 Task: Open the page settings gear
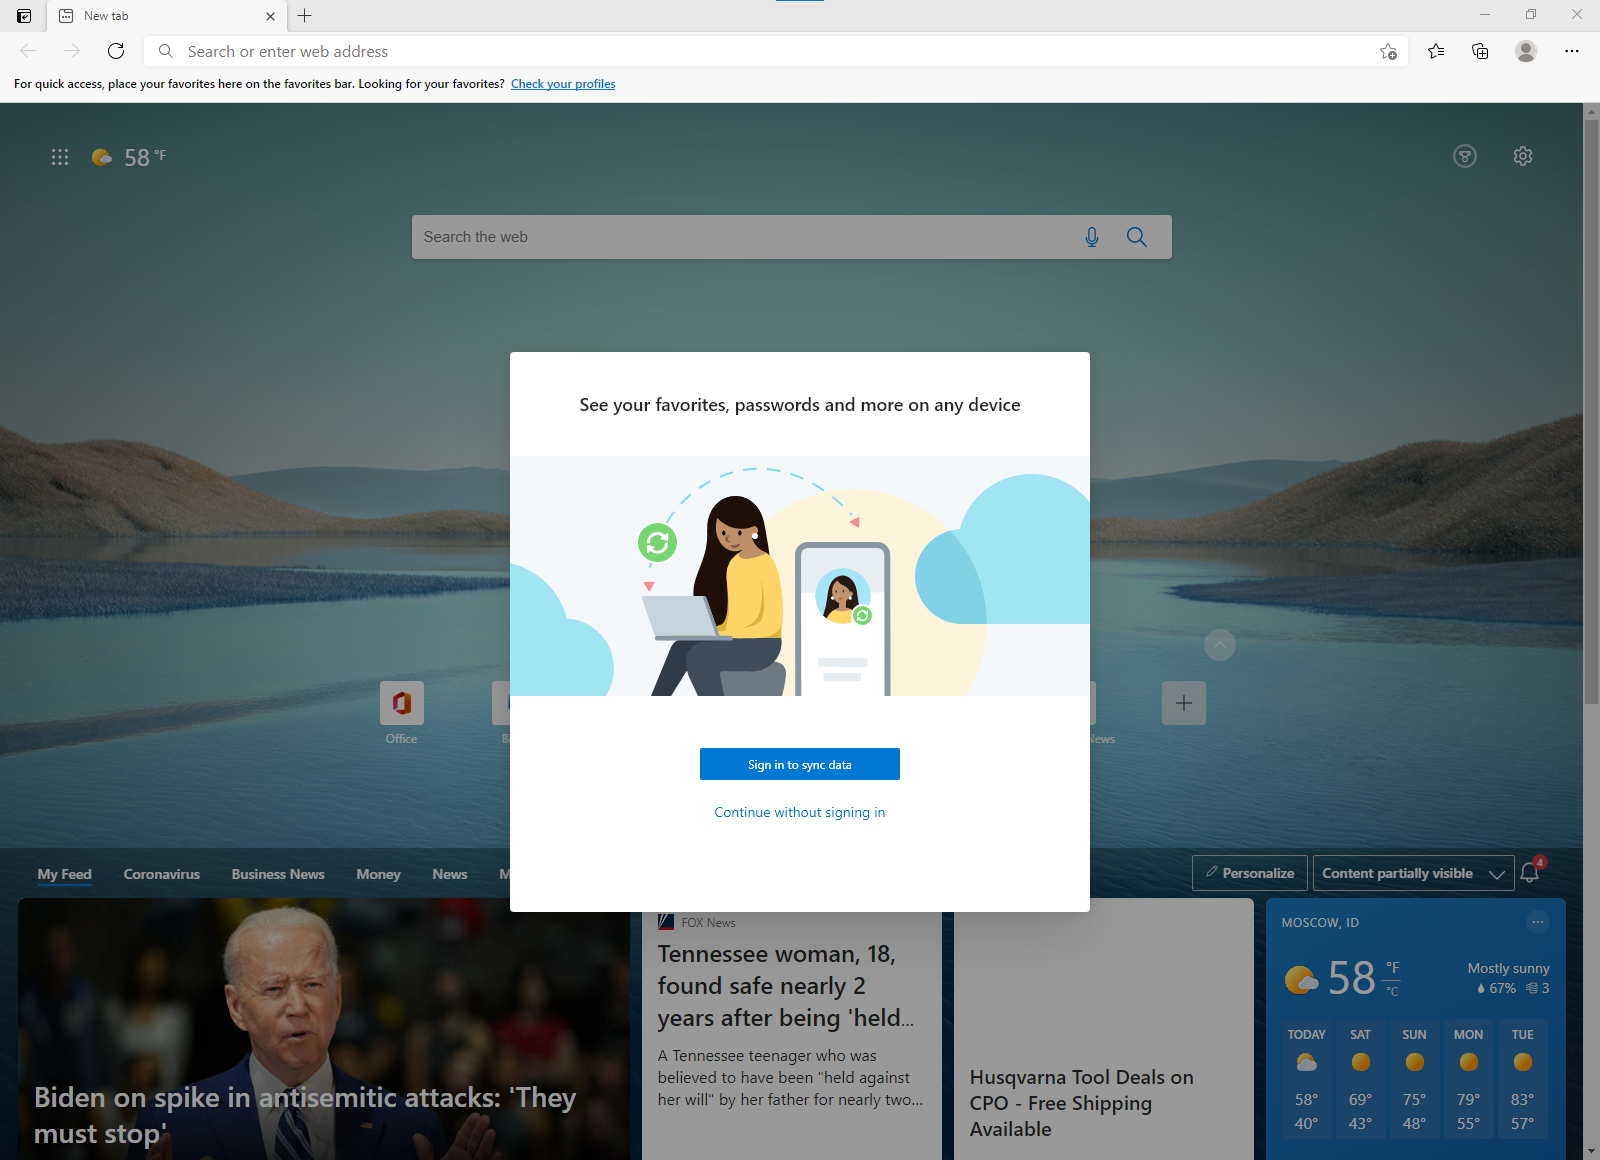pyautogui.click(x=1522, y=156)
